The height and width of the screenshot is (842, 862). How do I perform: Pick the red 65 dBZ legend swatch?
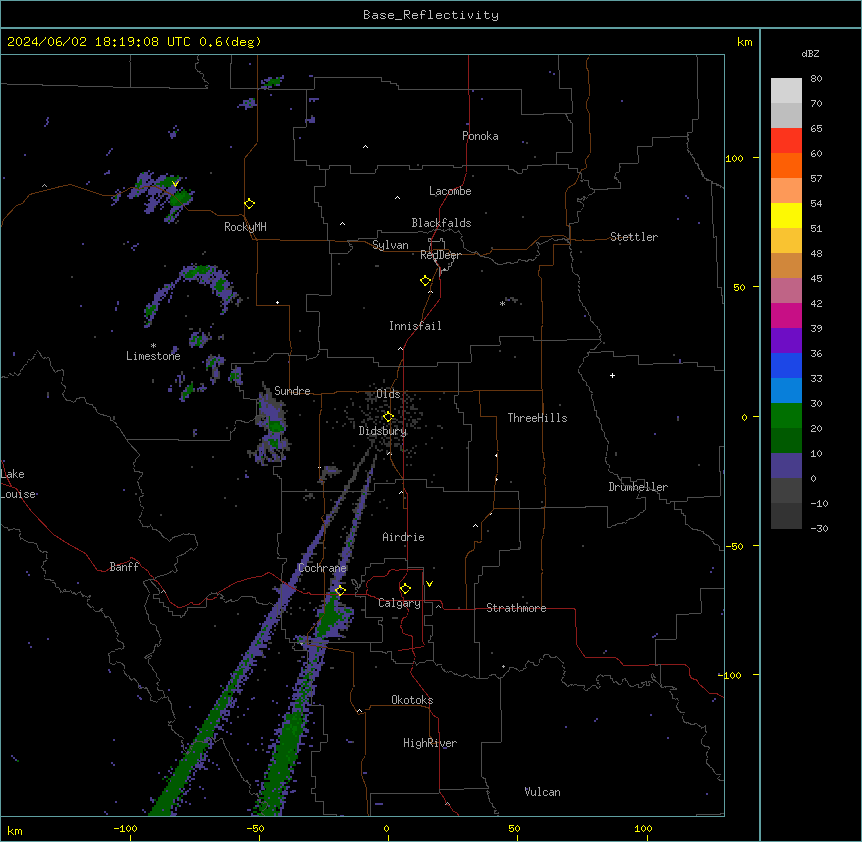click(786, 141)
